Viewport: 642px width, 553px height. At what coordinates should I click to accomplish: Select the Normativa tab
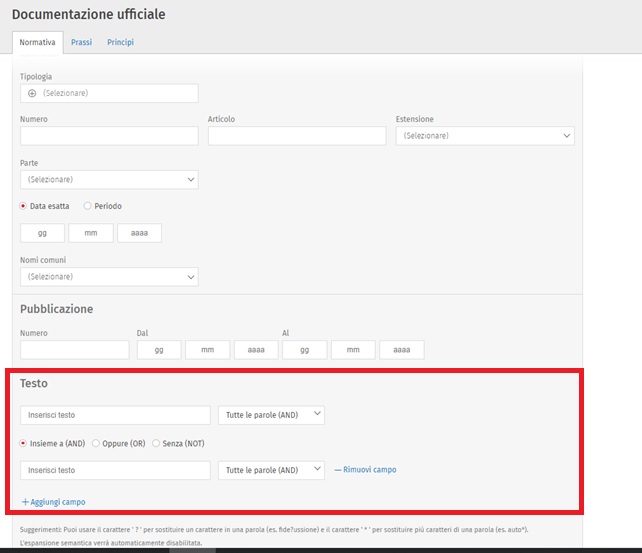pos(37,42)
